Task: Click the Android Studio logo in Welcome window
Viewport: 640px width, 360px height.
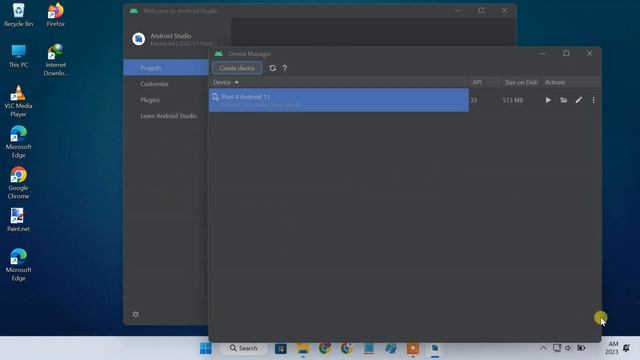Action: click(x=138, y=39)
